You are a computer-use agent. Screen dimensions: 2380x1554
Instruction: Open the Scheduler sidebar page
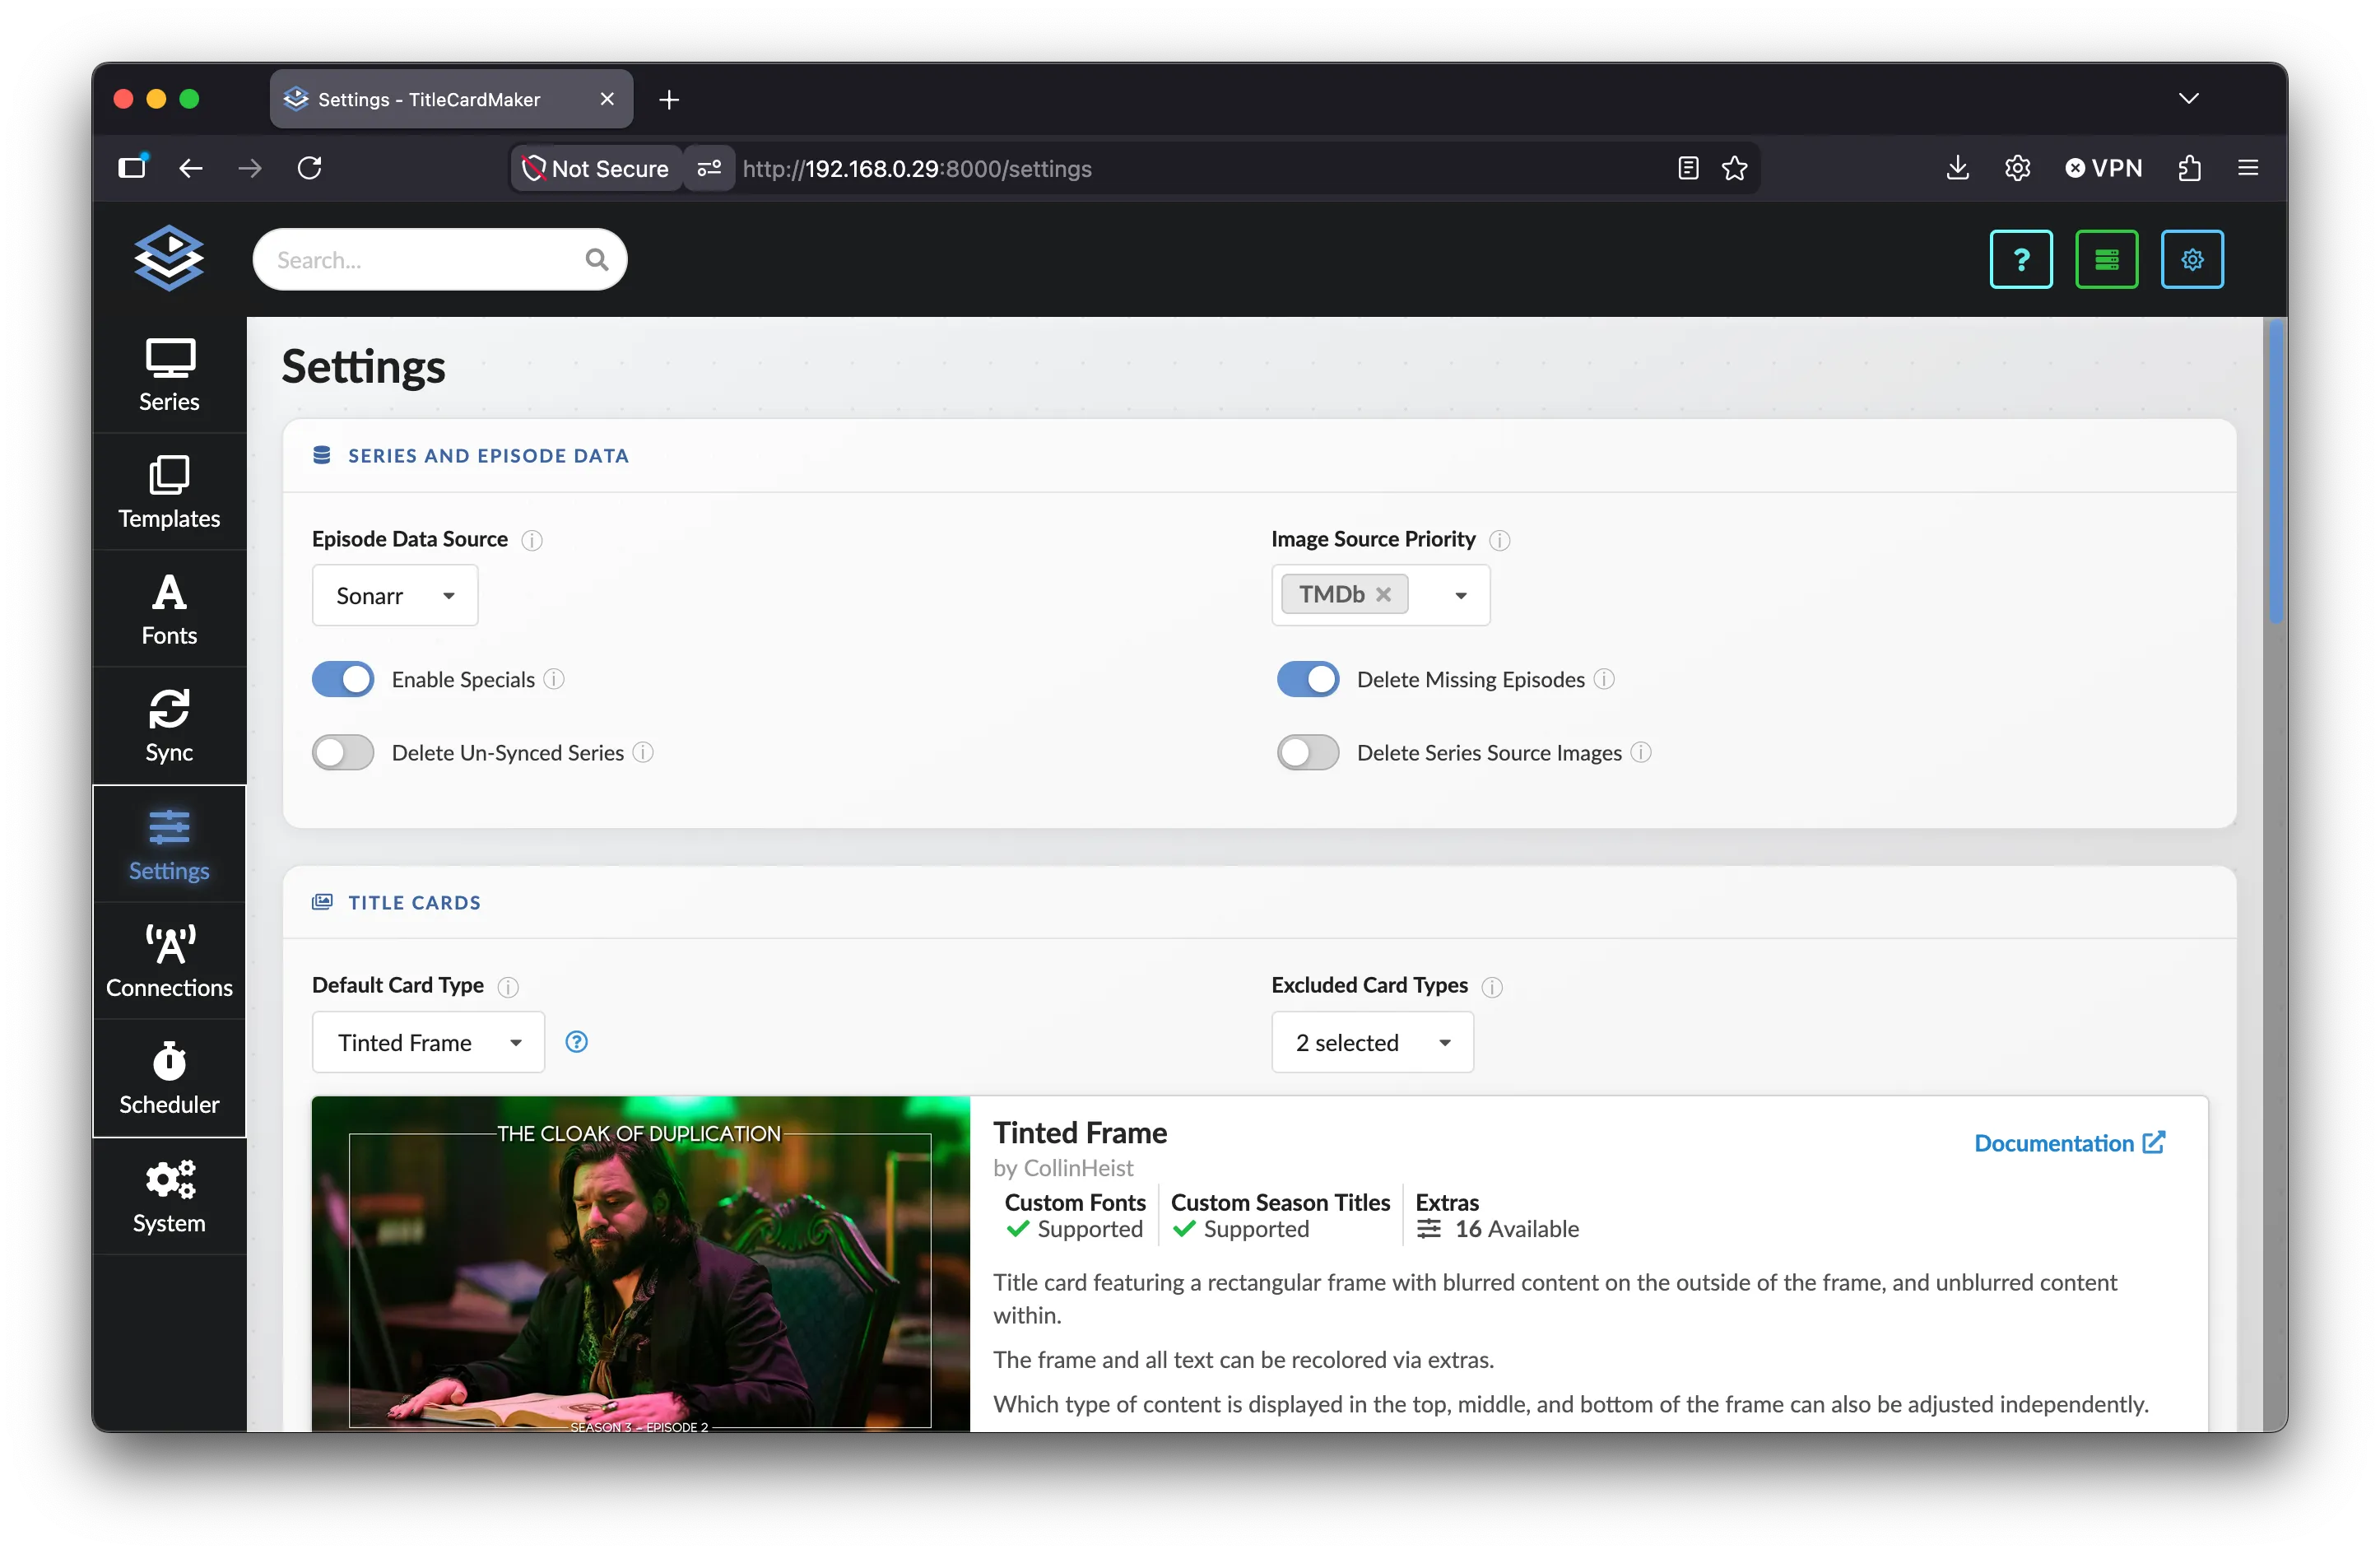pos(169,1079)
